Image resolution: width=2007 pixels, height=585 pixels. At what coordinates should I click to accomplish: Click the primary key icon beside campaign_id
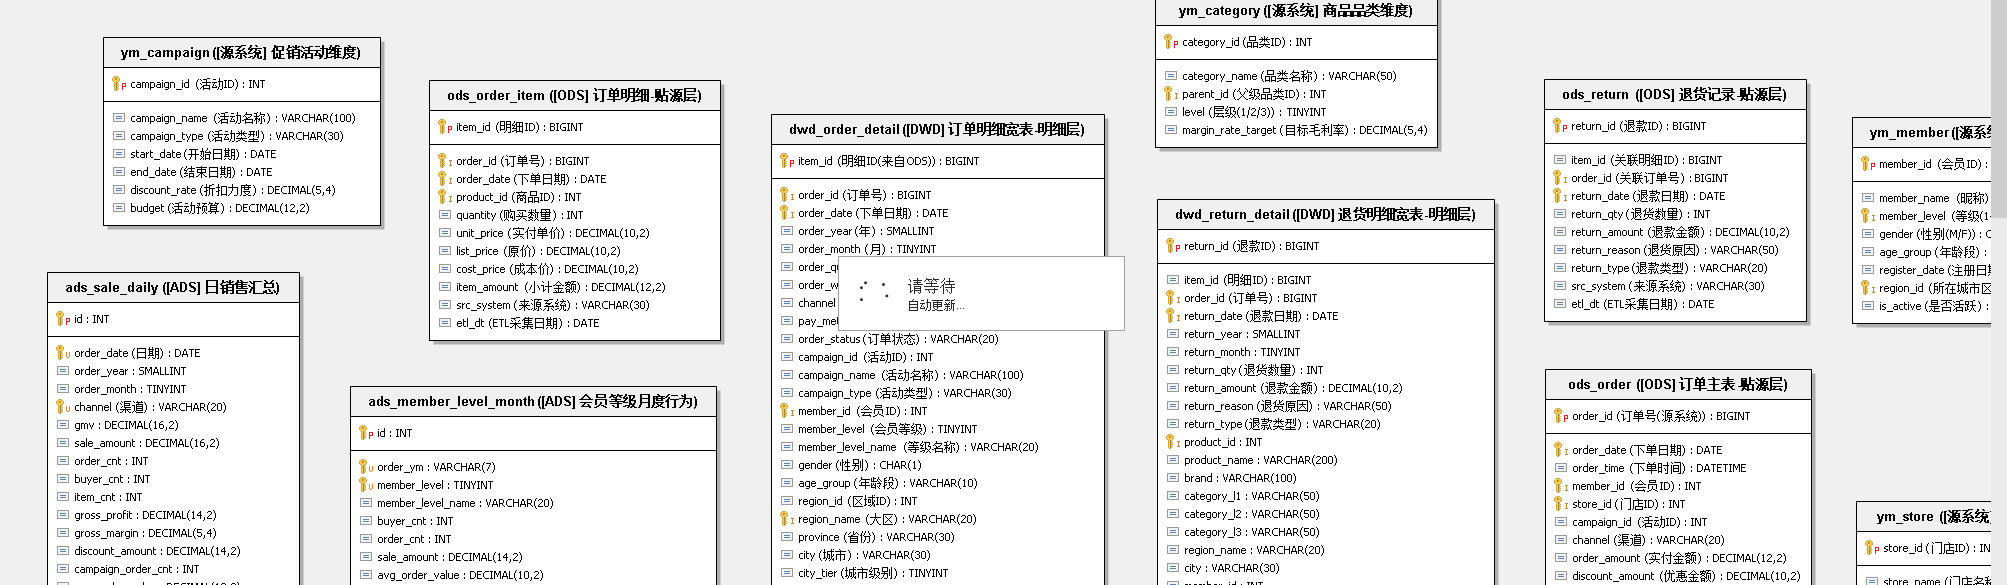point(118,84)
